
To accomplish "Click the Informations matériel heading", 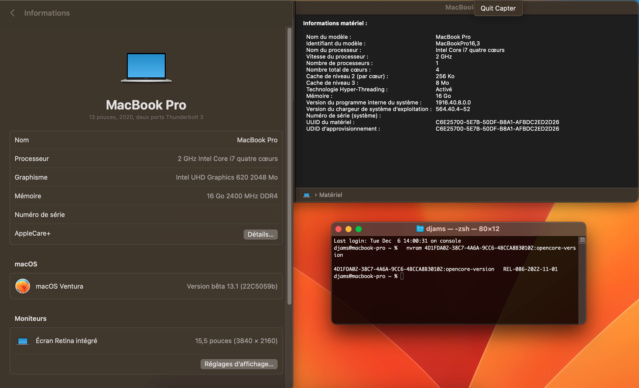I will [x=335, y=23].
